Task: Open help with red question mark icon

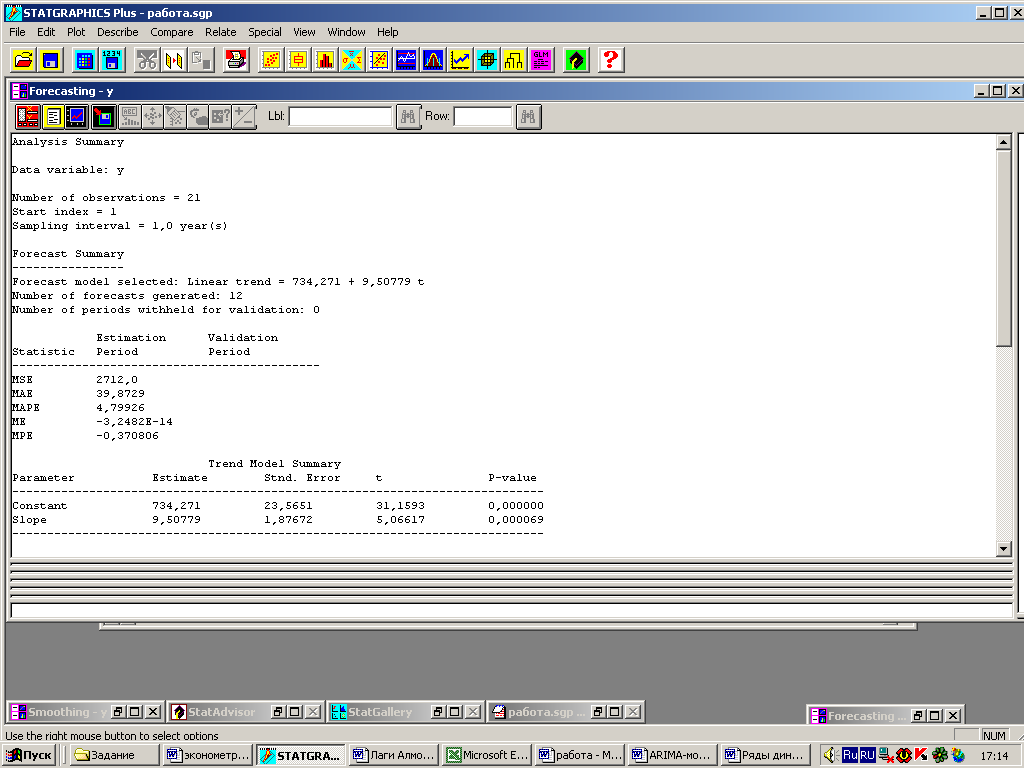Action: pos(611,60)
